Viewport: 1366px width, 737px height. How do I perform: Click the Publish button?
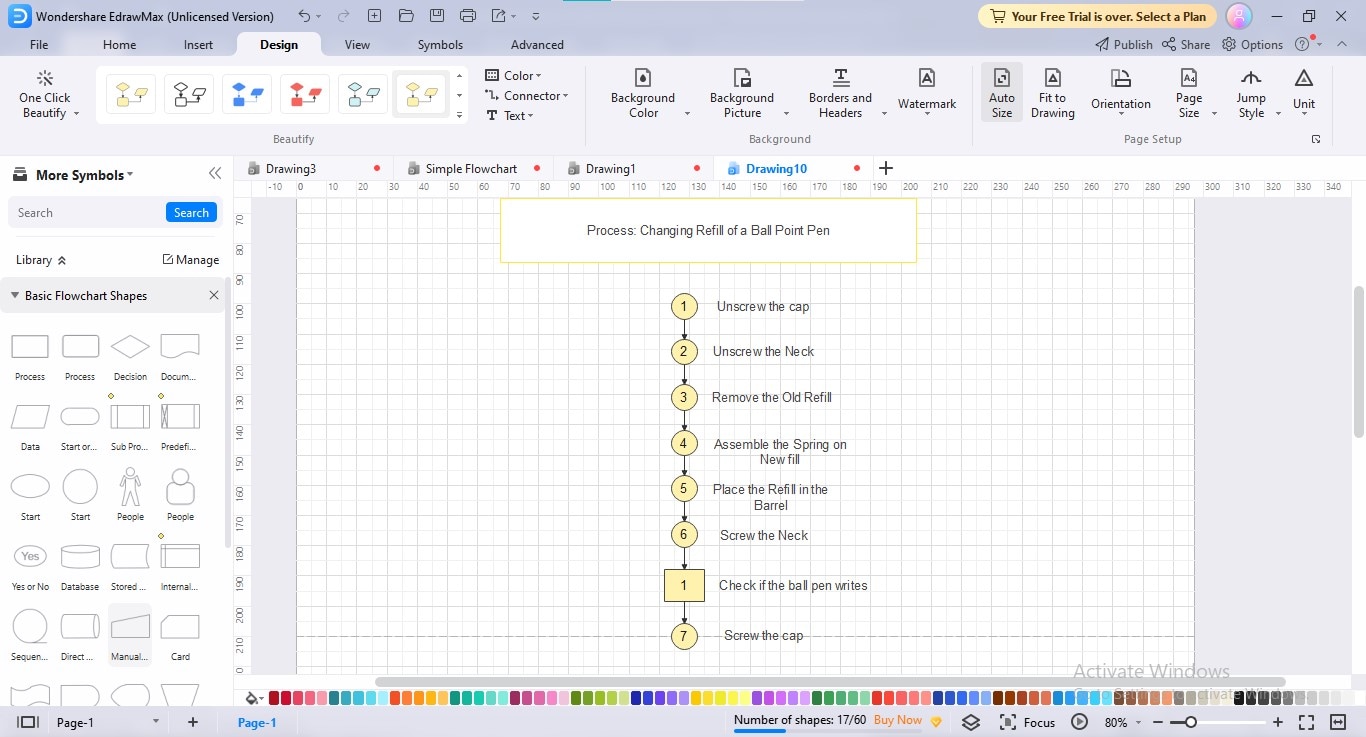pos(1124,44)
